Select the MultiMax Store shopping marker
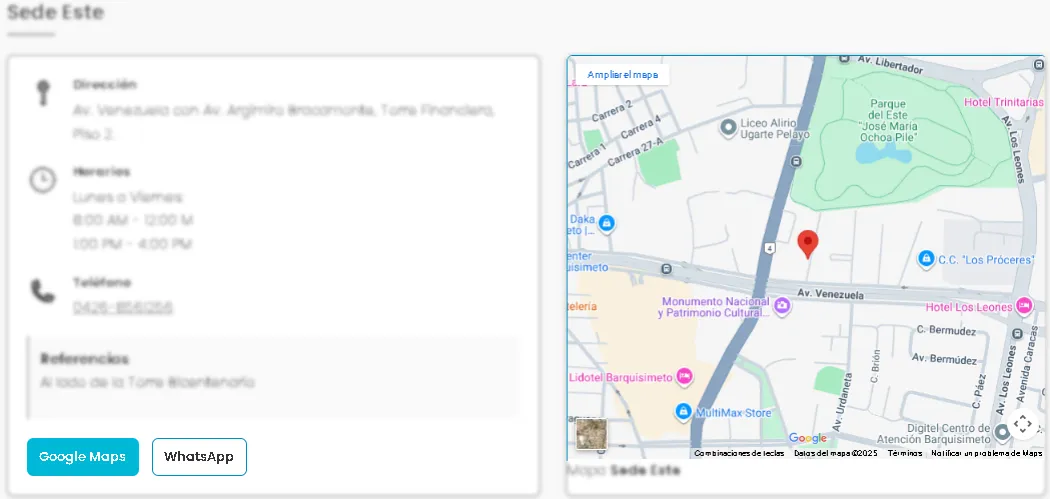 pyautogui.click(x=683, y=412)
